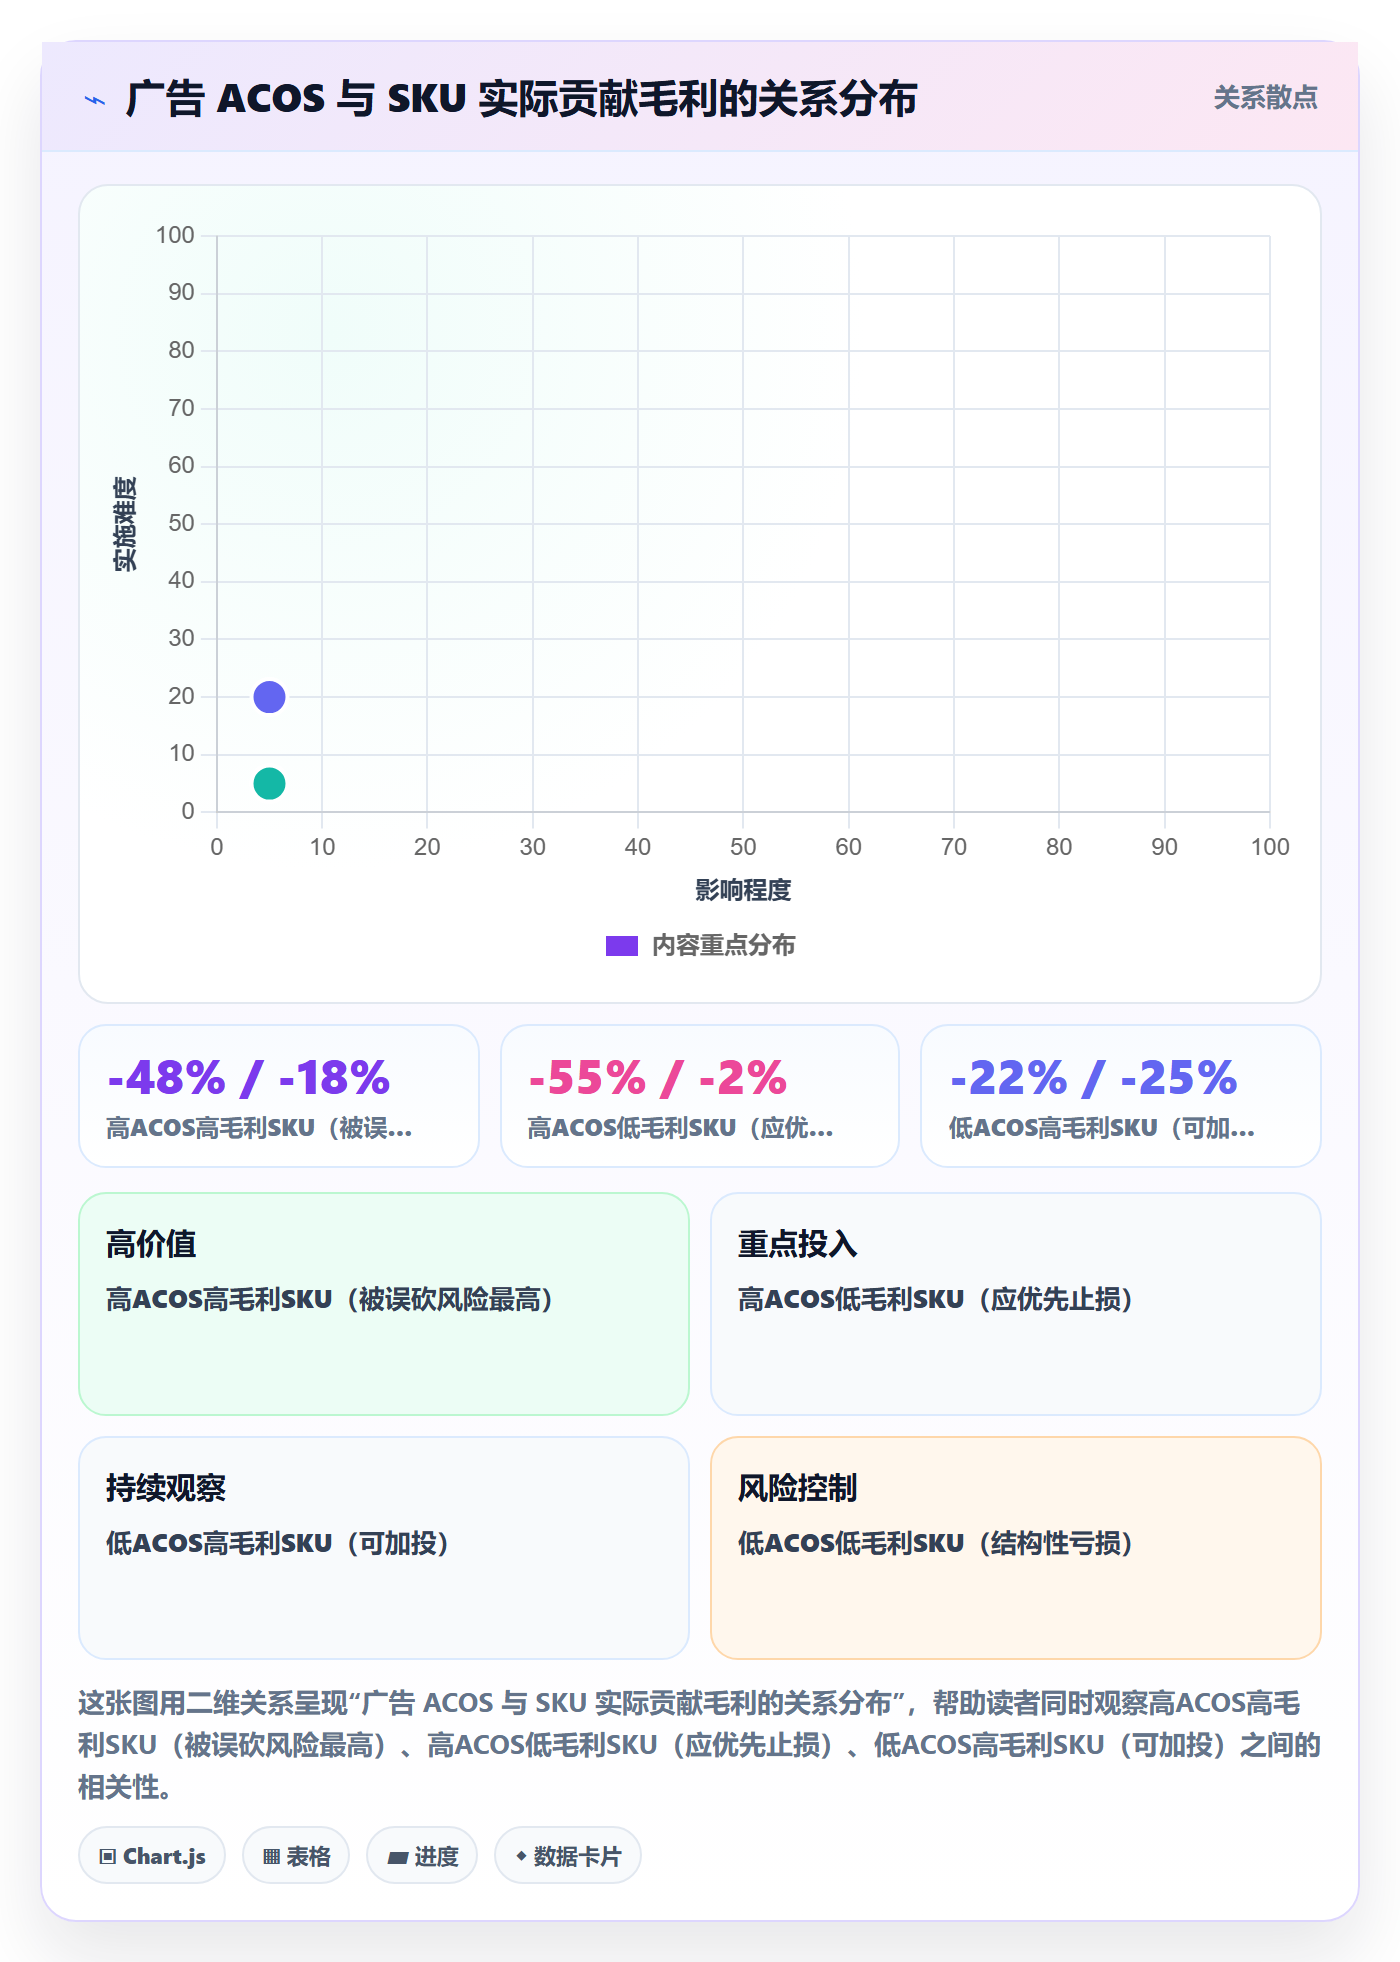Click the purple scatter point at value 20
This screenshot has height=1962, width=1400.
pos(269,696)
